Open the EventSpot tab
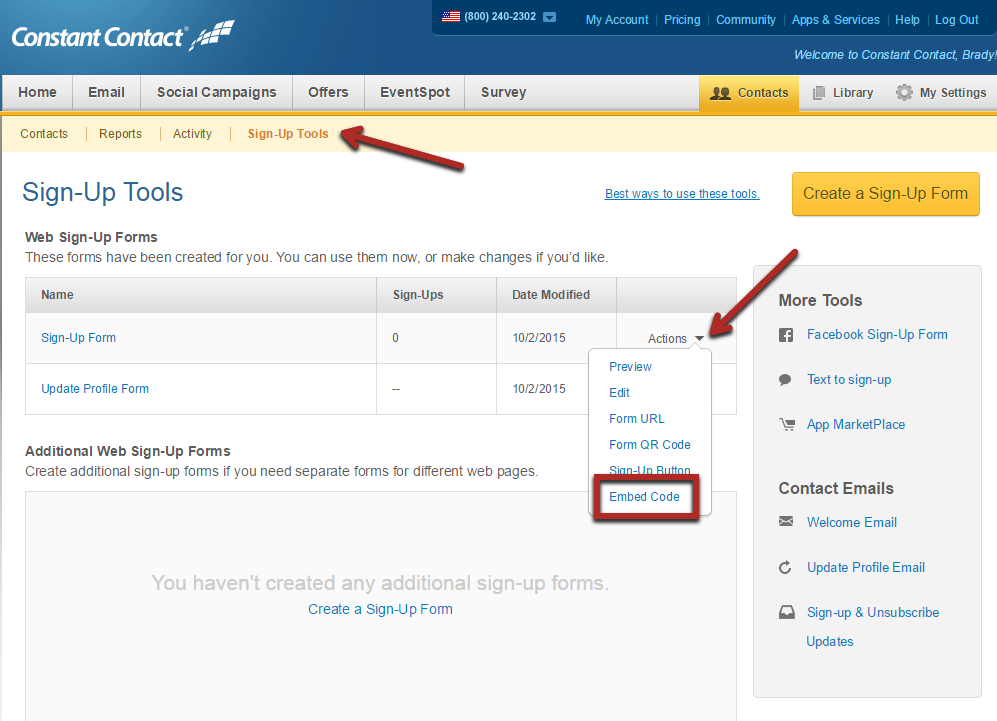Image resolution: width=997 pixels, height=721 pixels. (415, 92)
